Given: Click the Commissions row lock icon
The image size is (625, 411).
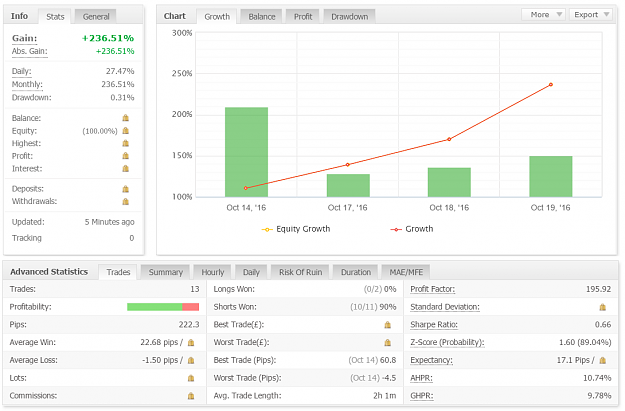Looking at the screenshot, I should pos(191,396).
